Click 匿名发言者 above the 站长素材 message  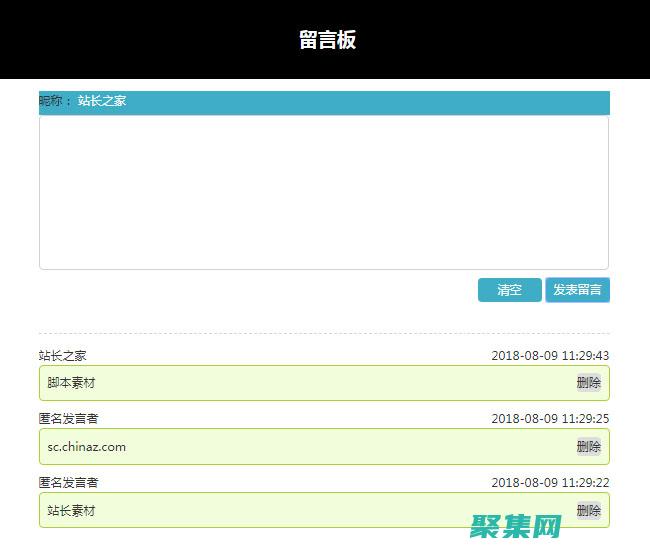(x=69, y=482)
